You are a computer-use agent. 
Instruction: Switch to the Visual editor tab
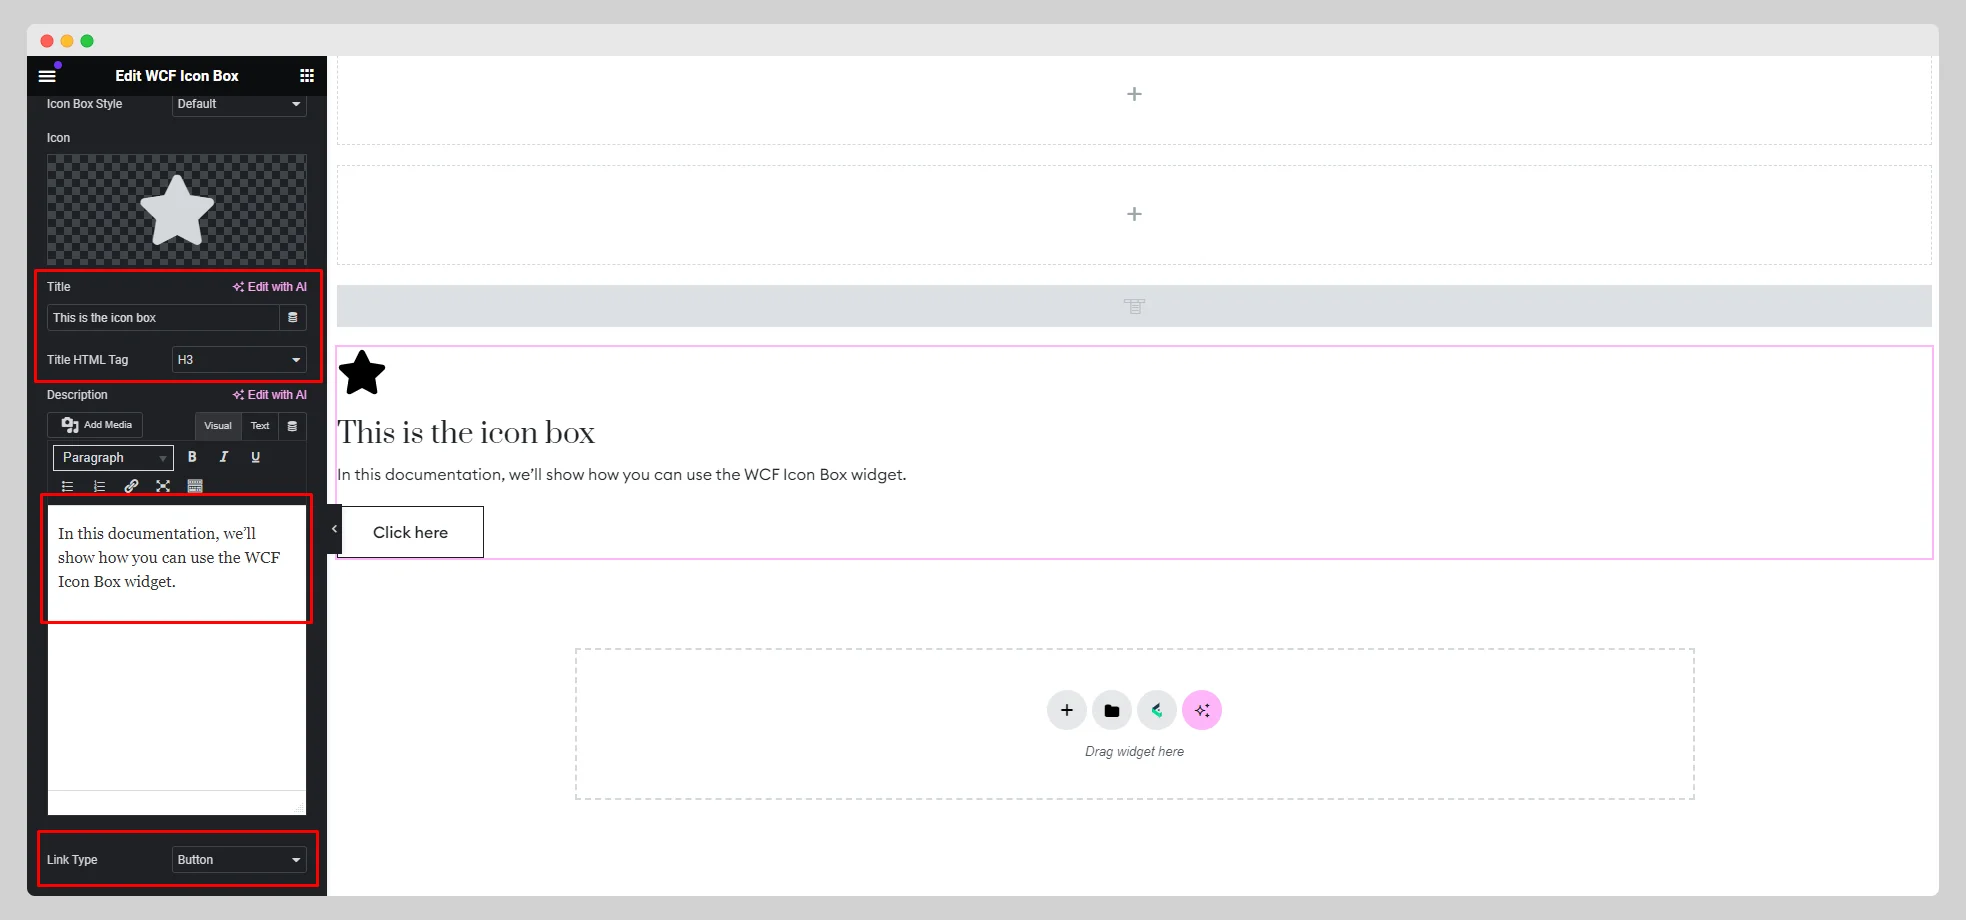coord(218,426)
